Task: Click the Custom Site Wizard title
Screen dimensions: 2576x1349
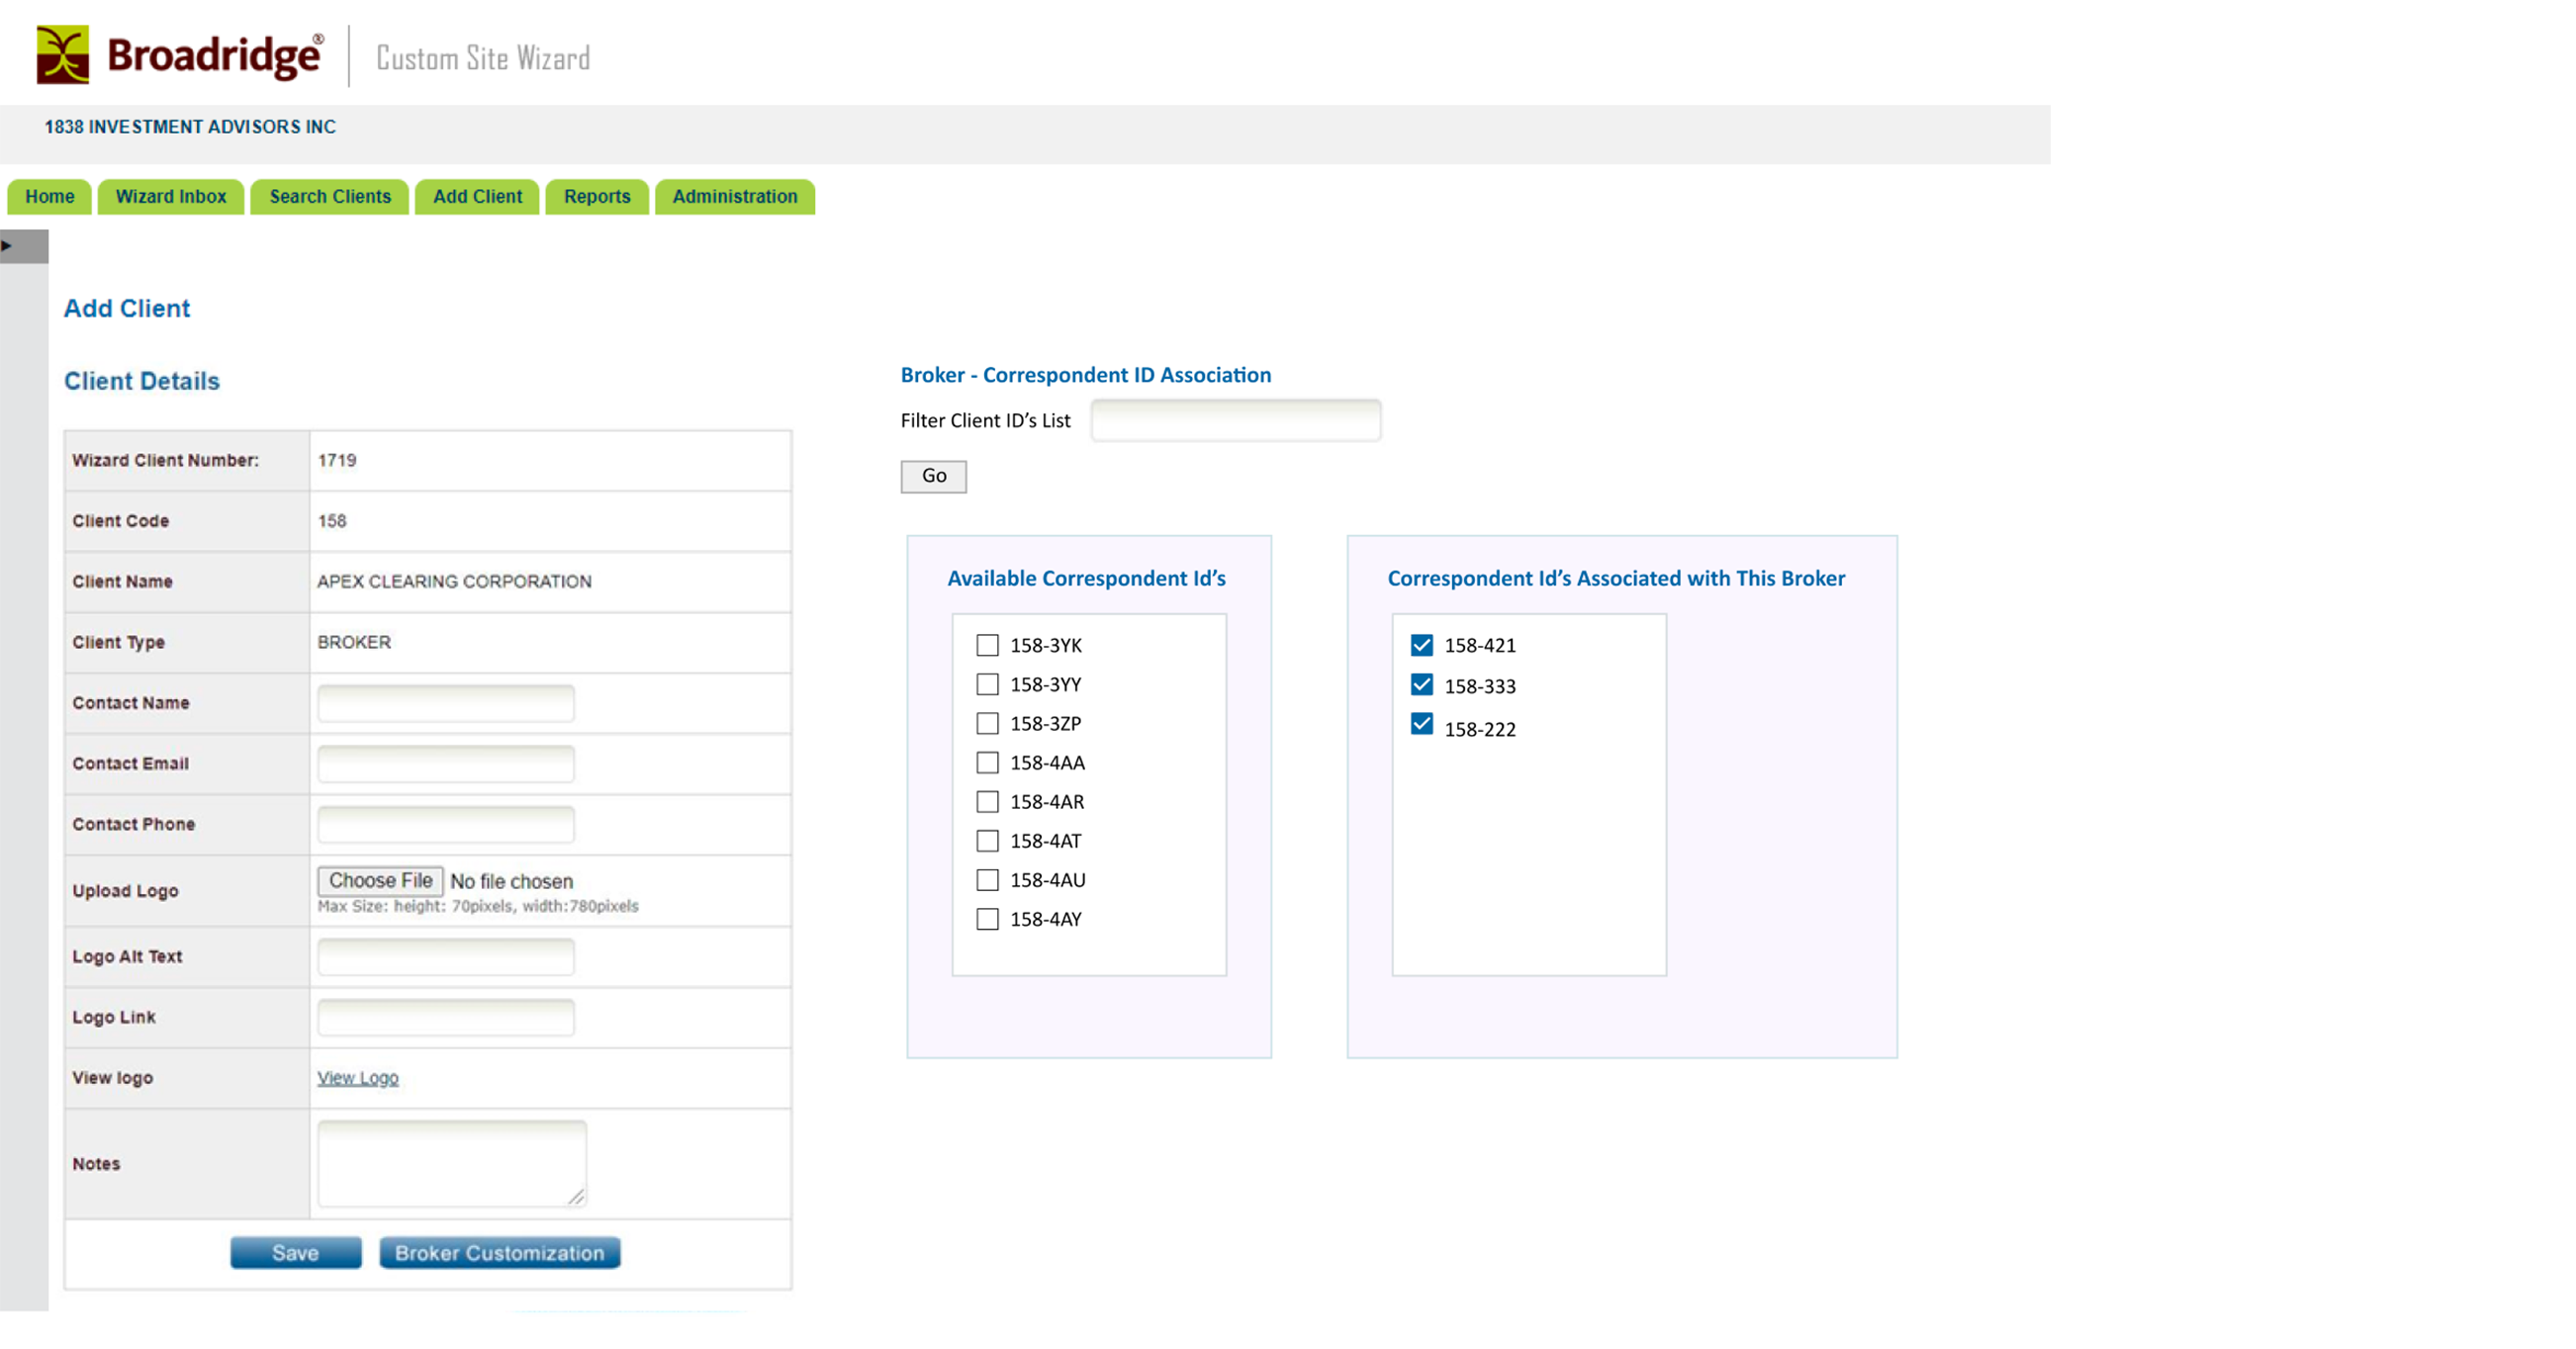Action: coord(483,58)
